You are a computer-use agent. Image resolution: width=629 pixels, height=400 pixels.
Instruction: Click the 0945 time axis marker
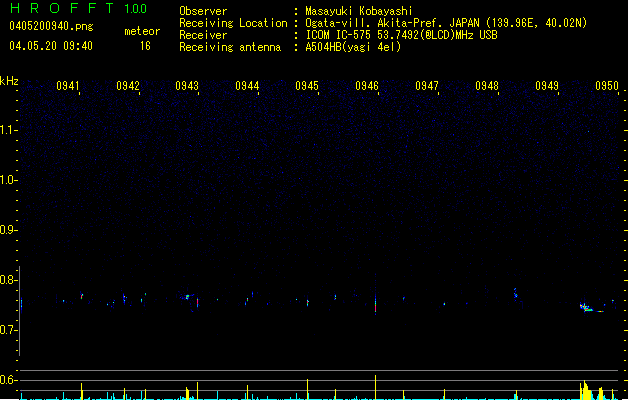click(307, 86)
